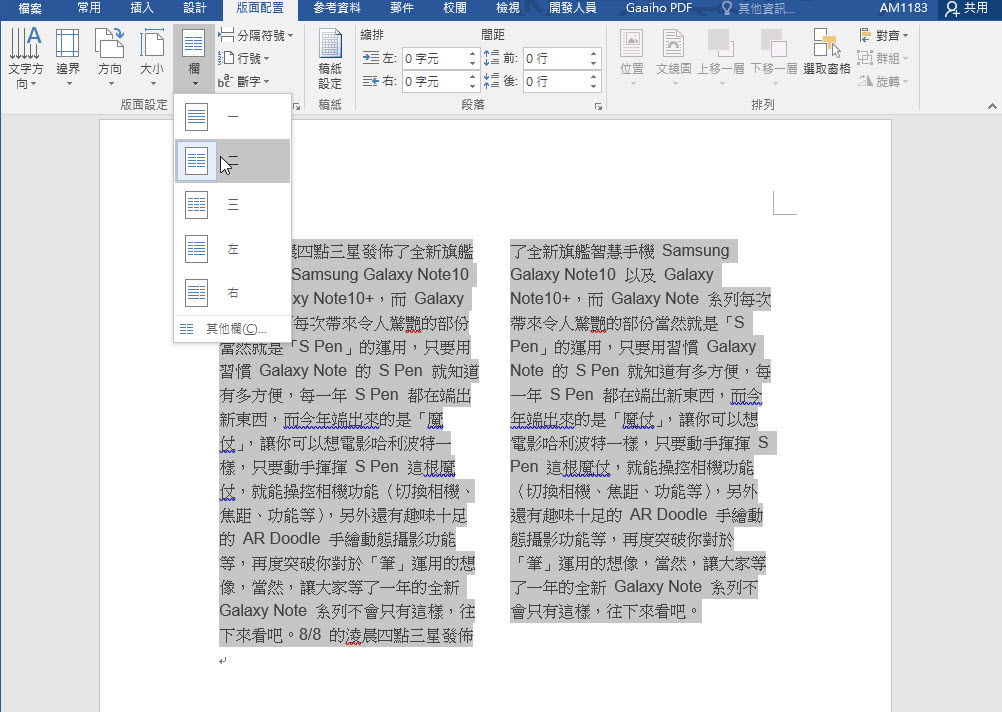Click the text '了全新旗艦智慧手機 Samsung'

(620, 251)
